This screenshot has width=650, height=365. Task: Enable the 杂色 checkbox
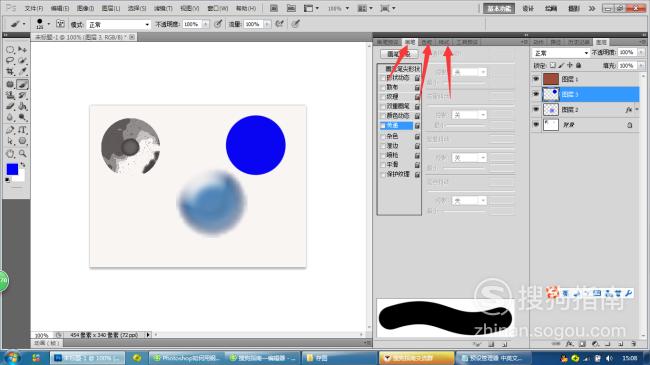[x=383, y=136]
